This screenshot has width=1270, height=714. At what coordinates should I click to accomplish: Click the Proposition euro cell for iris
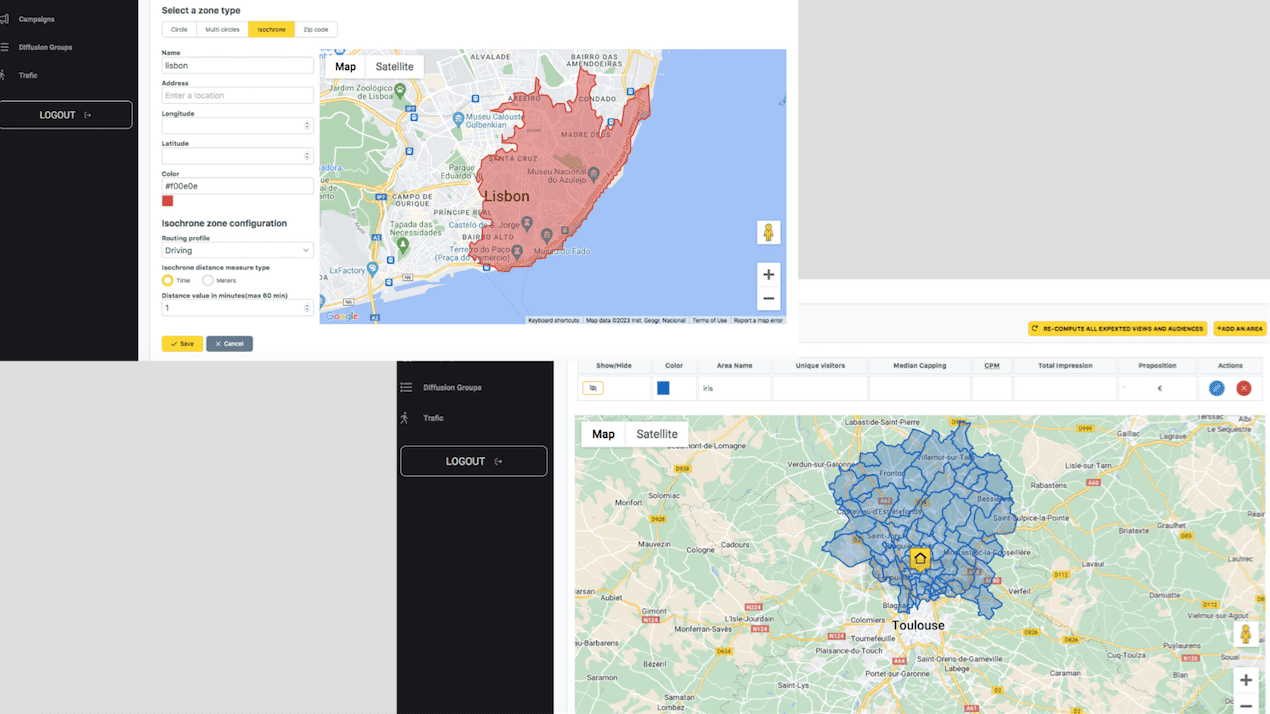[1158, 388]
